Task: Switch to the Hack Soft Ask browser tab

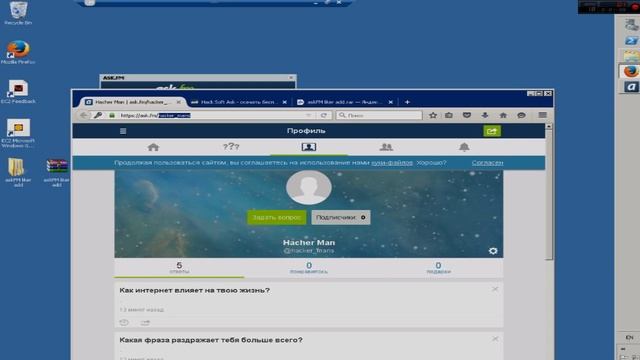Action: click(x=238, y=102)
